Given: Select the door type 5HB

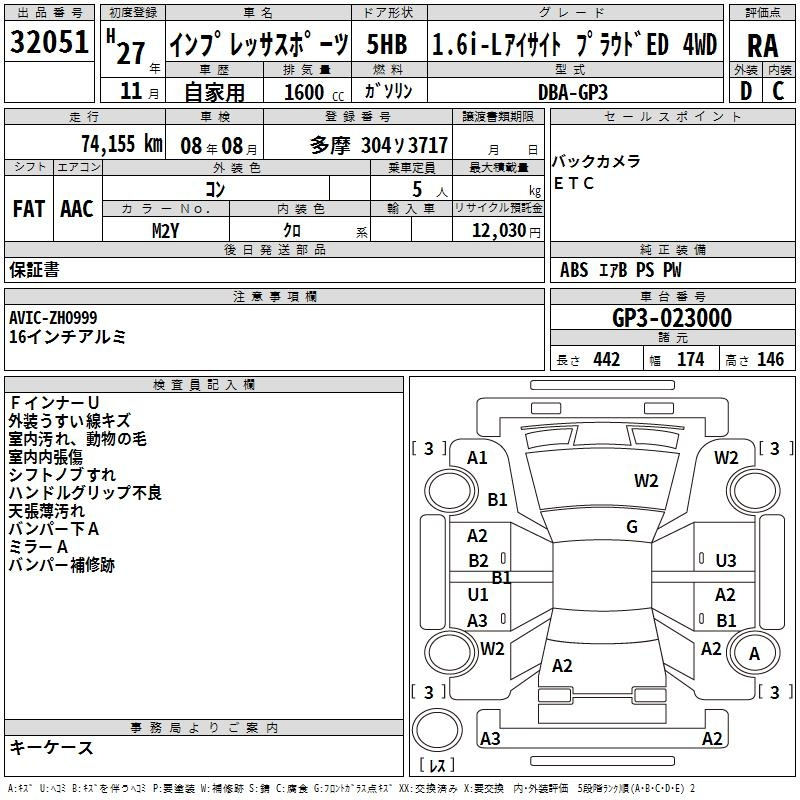Looking at the screenshot, I should click(387, 44).
